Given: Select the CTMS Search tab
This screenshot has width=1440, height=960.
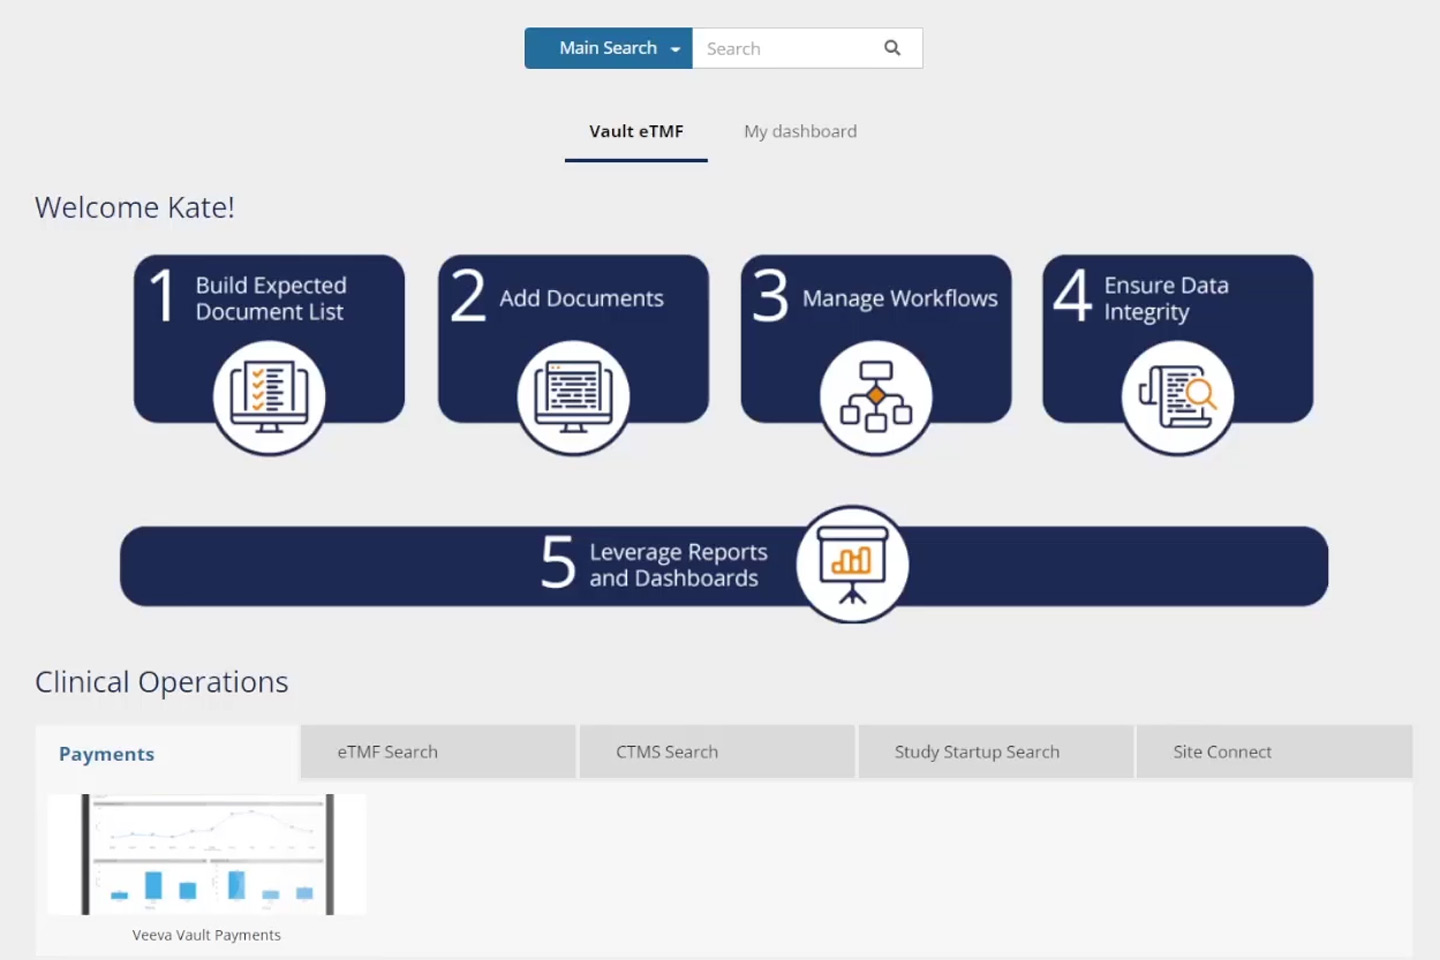Looking at the screenshot, I should (x=717, y=752).
